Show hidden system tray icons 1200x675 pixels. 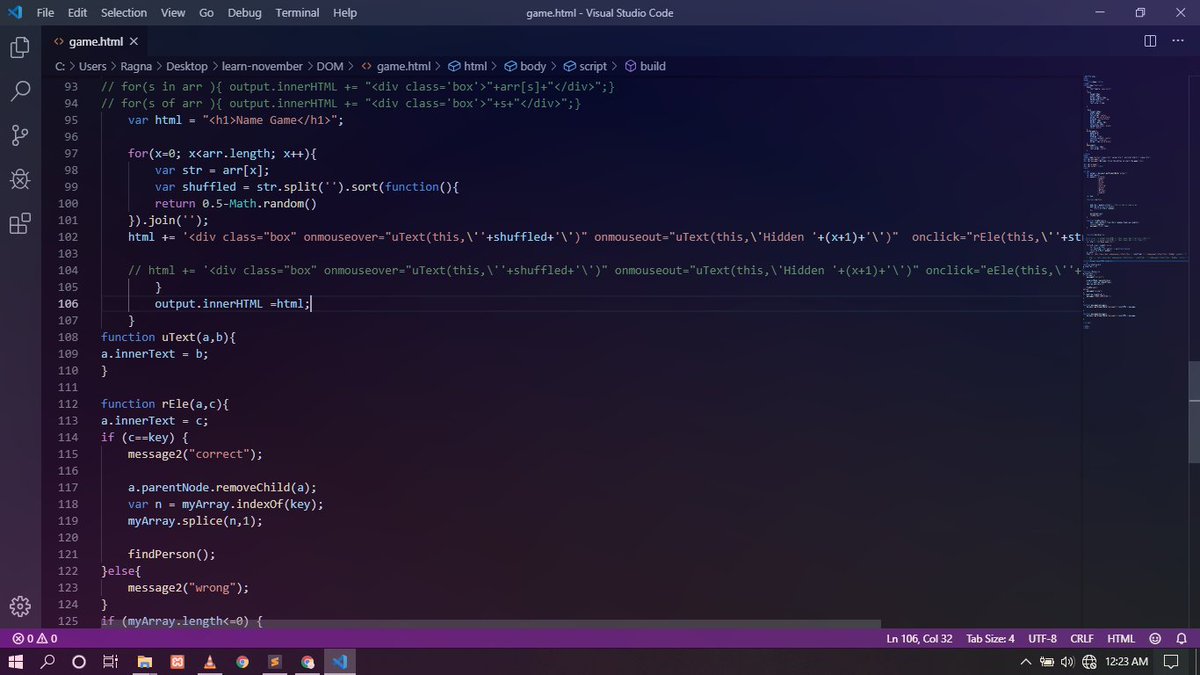coord(1026,662)
